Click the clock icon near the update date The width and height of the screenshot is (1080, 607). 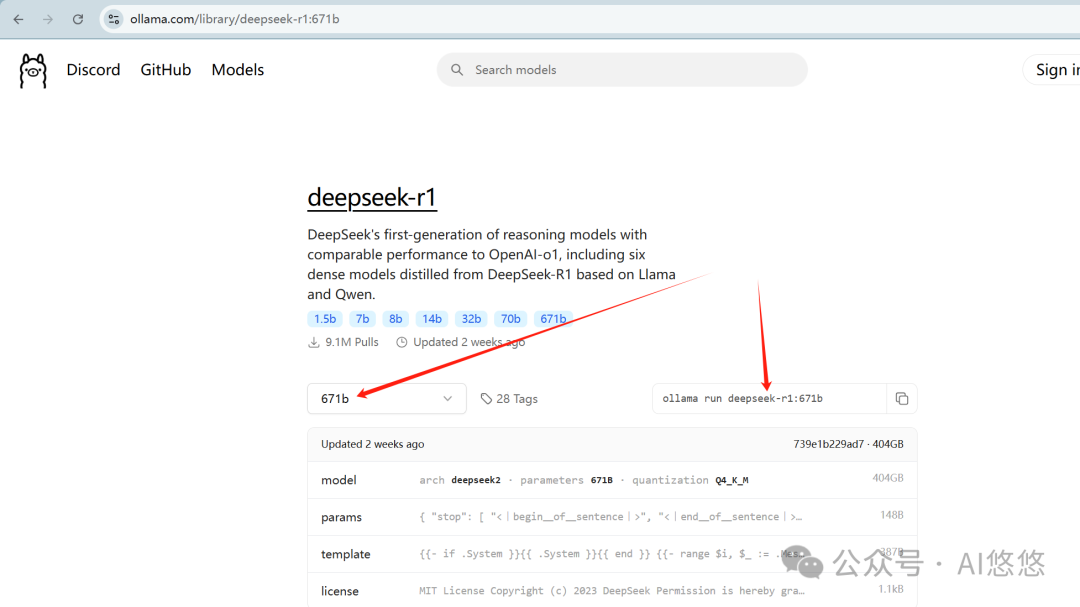(401, 341)
